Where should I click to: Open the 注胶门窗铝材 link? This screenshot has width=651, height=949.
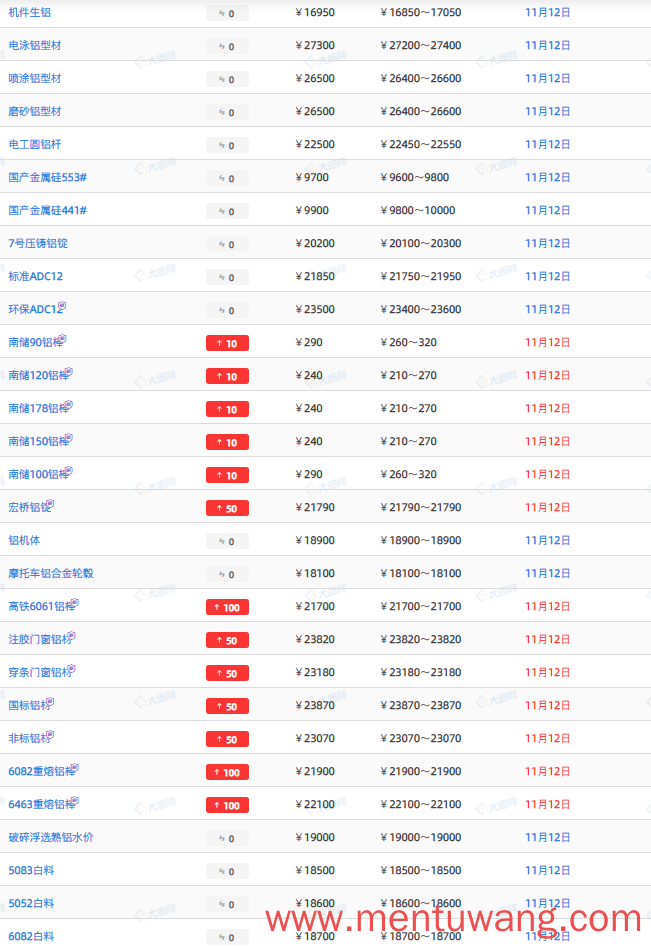[38, 639]
